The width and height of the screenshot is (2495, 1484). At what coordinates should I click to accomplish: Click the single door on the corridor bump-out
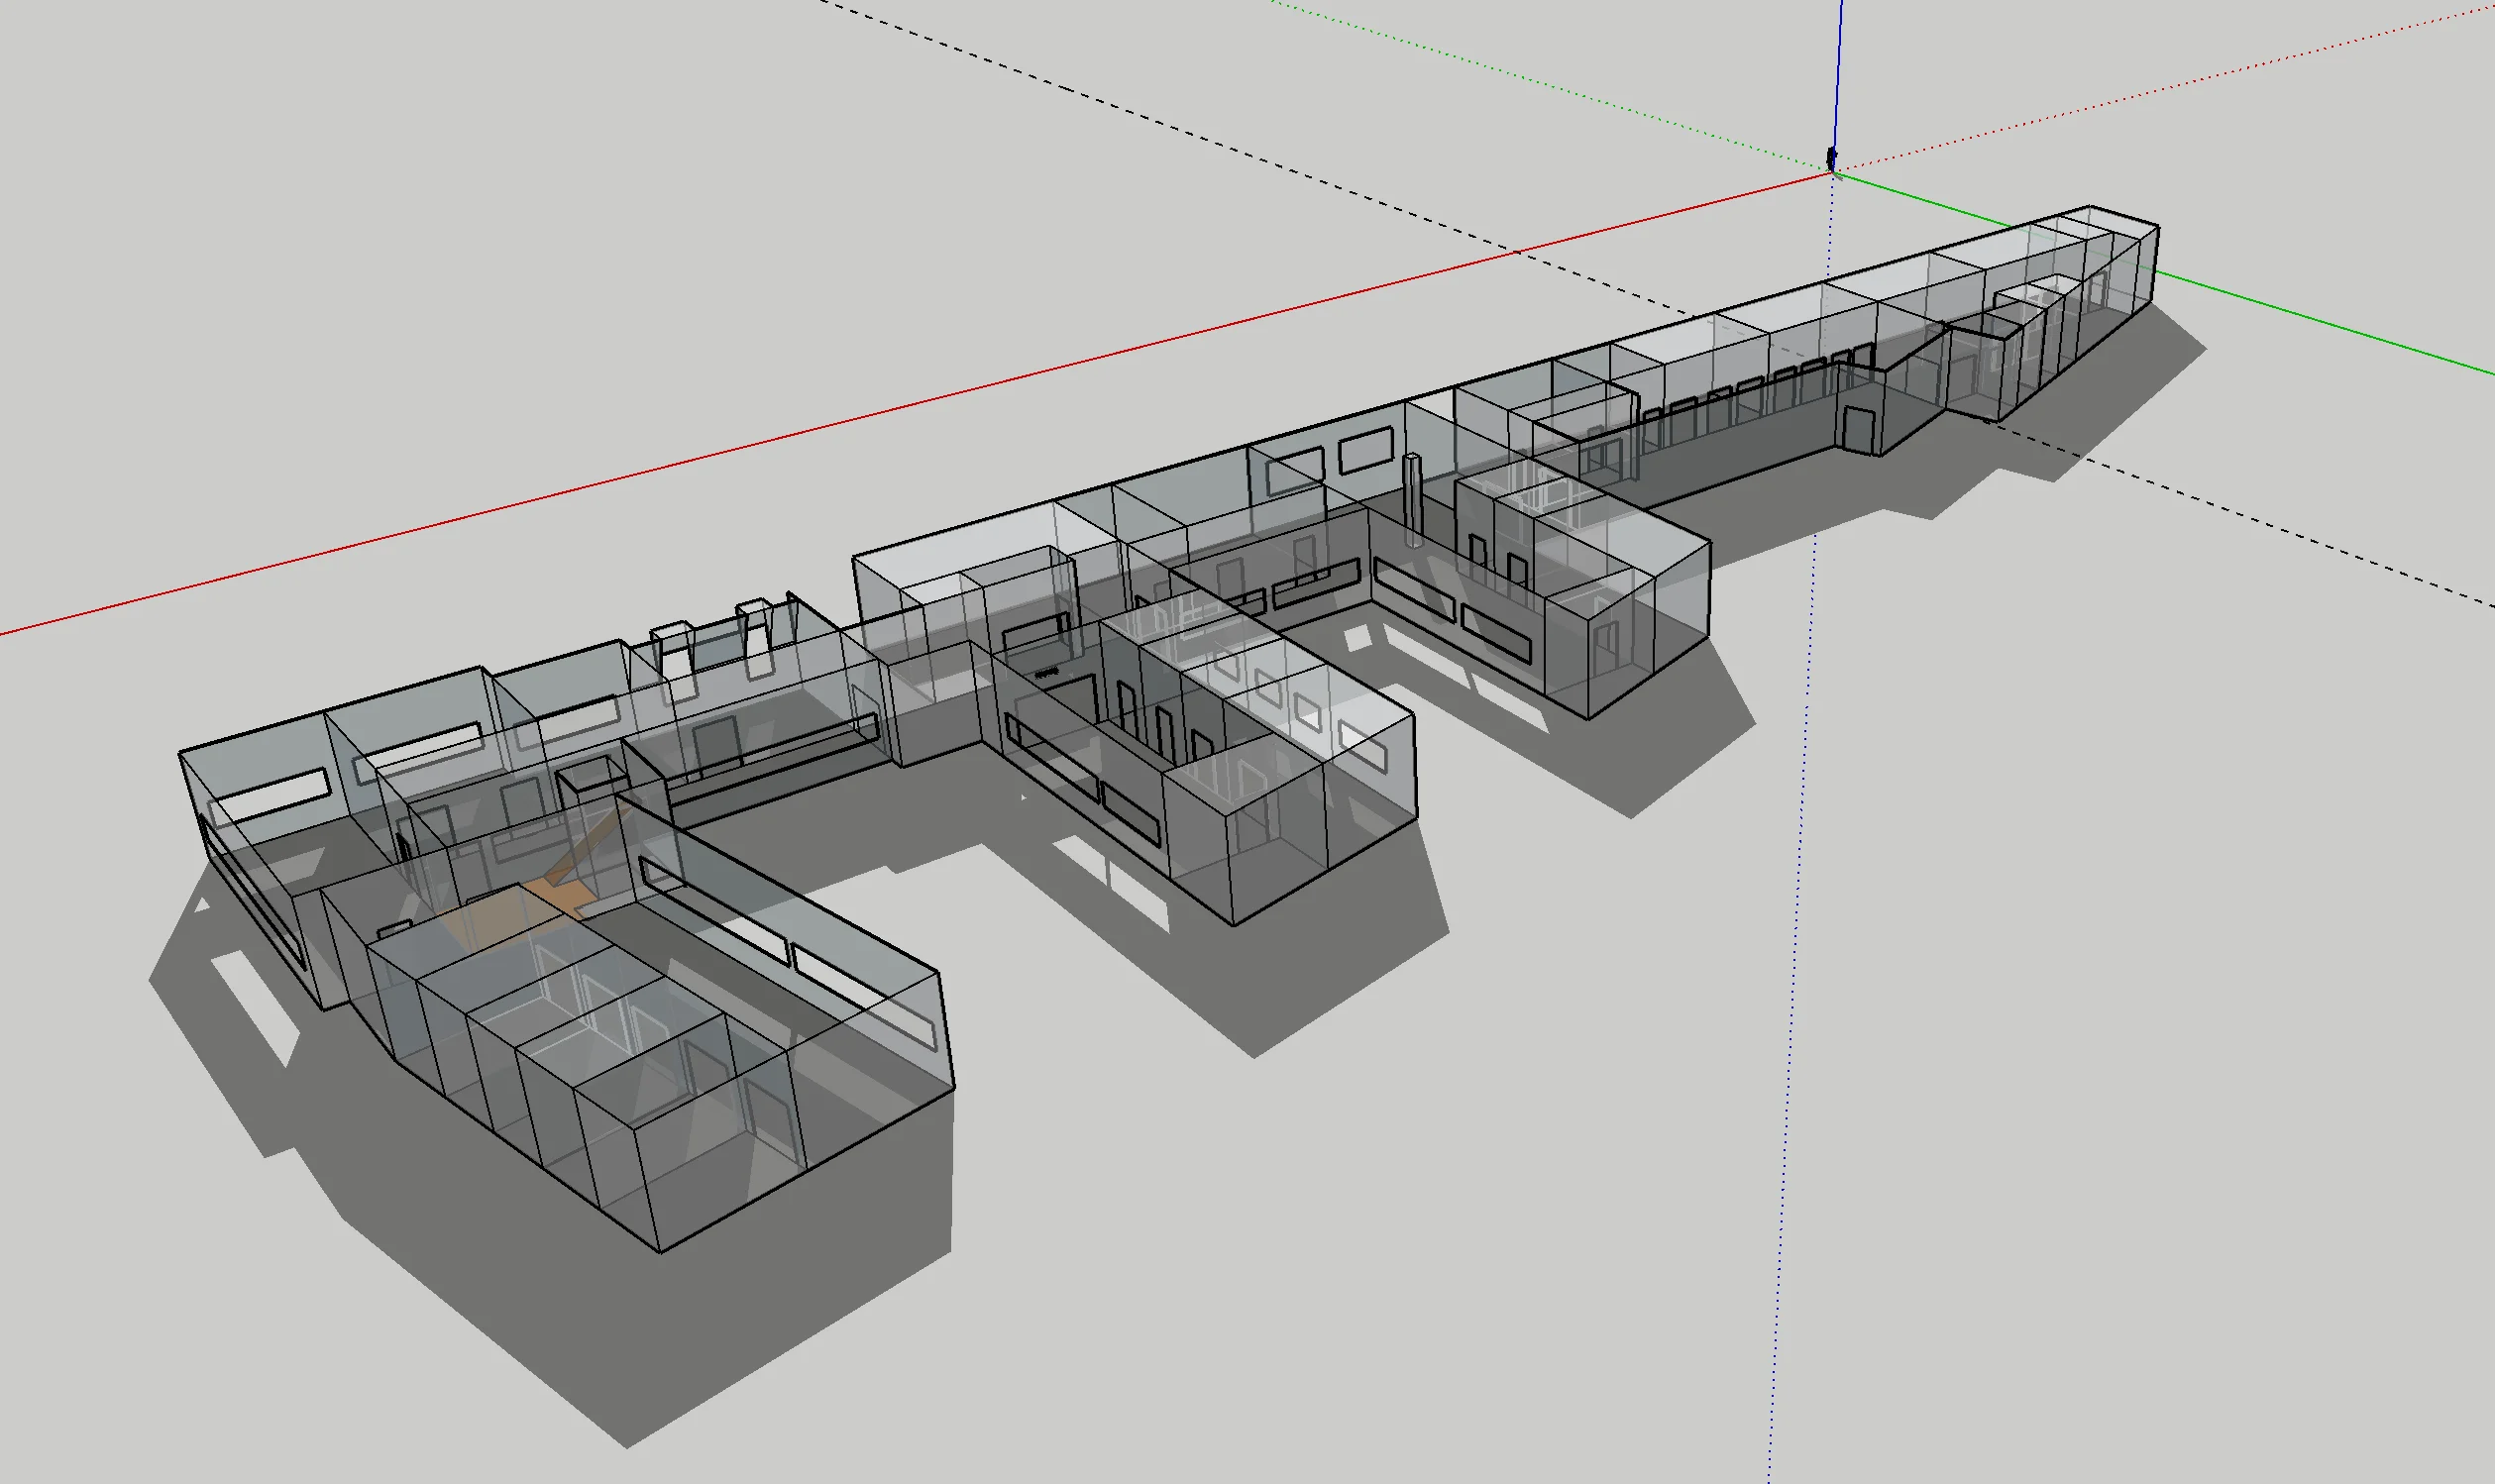[x=1858, y=429]
